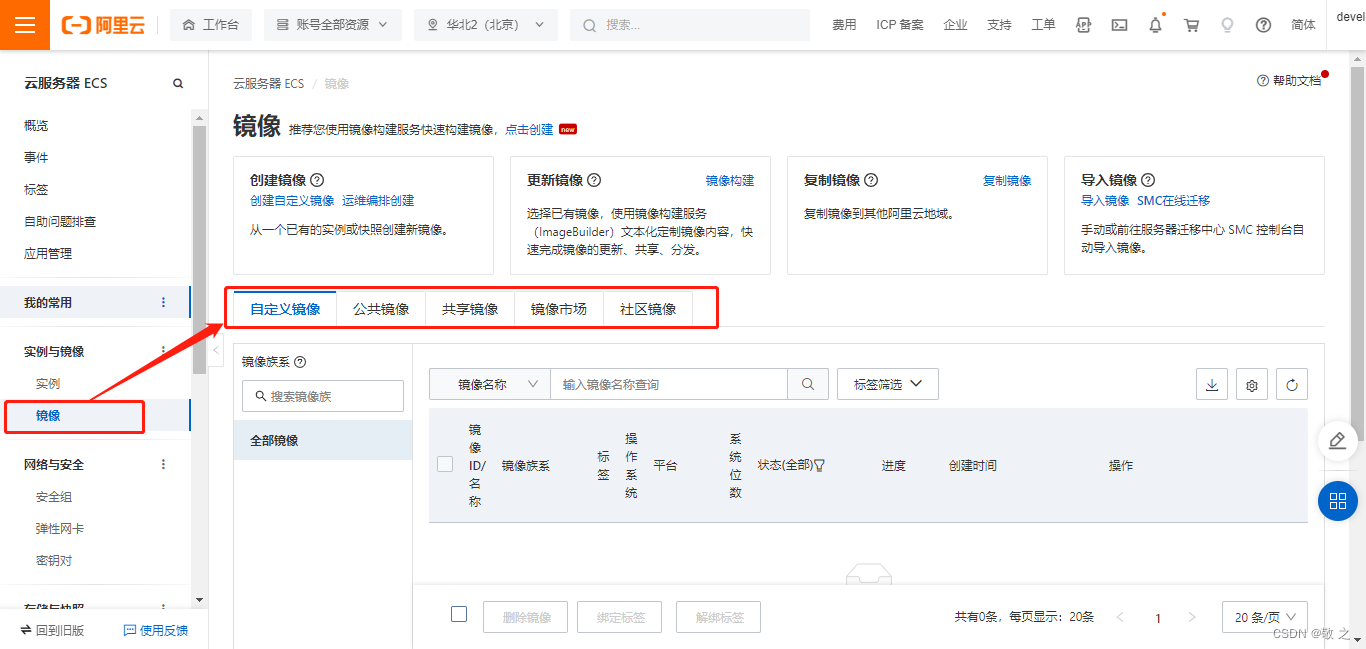Open the 企业 top menu
1366x649 pixels.
coord(955,25)
